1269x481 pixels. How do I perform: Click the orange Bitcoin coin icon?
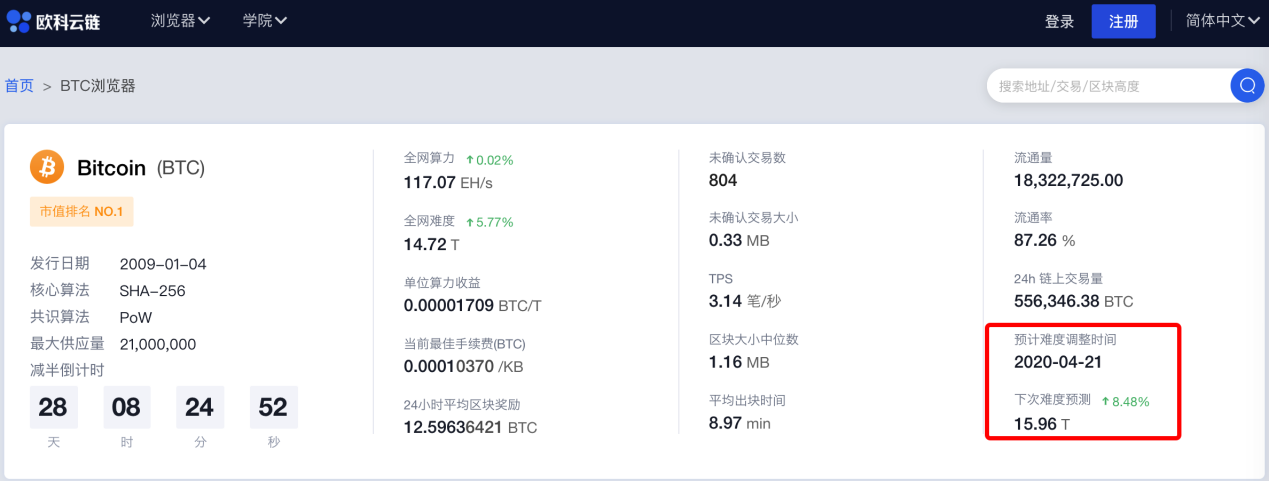47,167
